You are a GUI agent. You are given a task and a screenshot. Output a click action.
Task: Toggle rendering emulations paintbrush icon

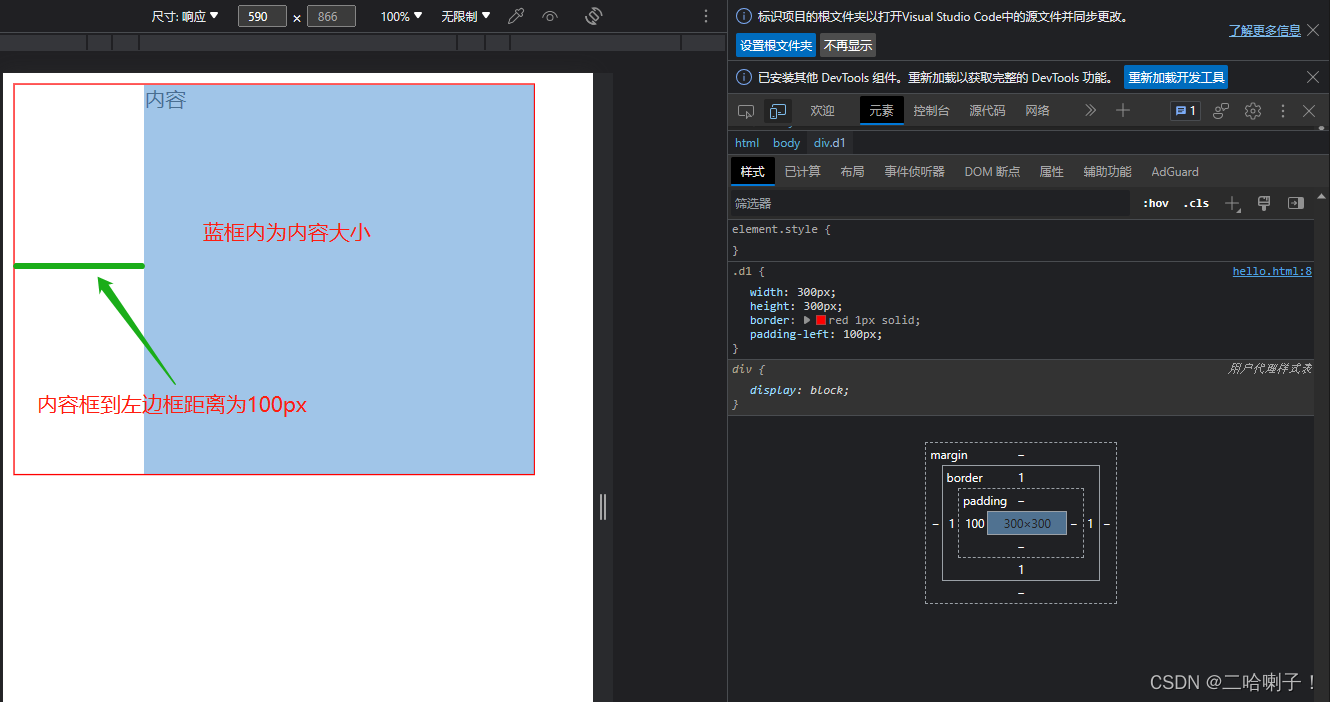[1264, 203]
